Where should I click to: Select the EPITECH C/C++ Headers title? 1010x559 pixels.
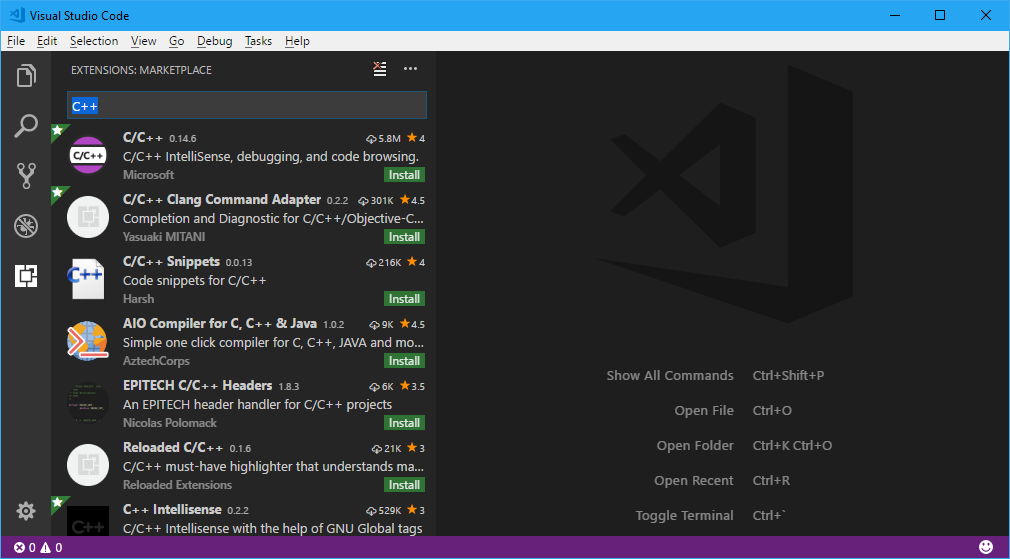198,386
